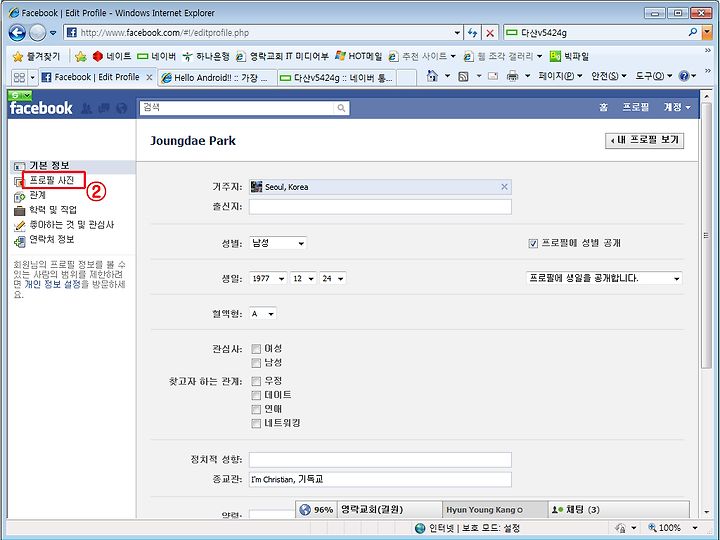Click the 정치적 성향 input field
The width and height of the screenshot is (720, 540).
pyautogui.click(x=380, y=460)
